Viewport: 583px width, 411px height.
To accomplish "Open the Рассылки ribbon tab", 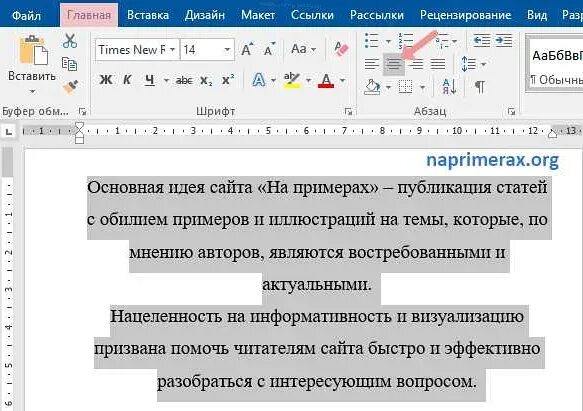I will point(377,15).
